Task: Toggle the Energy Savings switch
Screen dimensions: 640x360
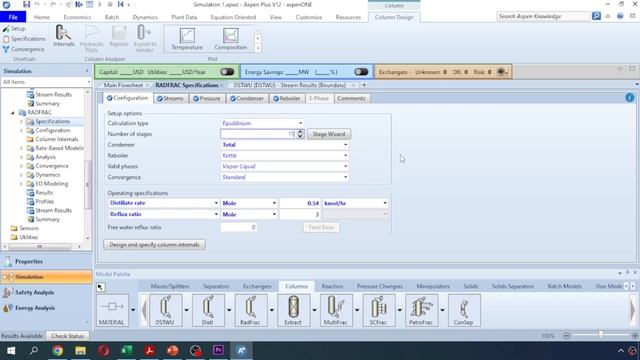Action: (361, 72)
